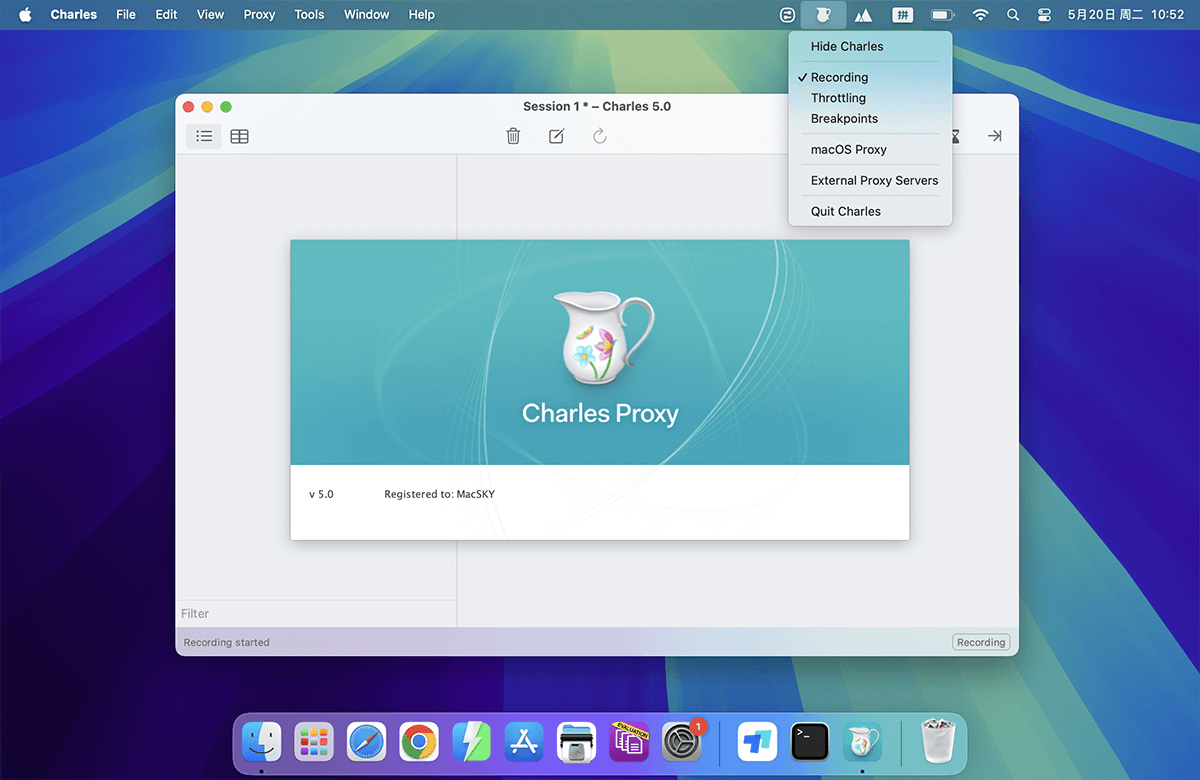Open the Charles application menu
Screen dimensions: 1200x780
click(x=74, y=15)
